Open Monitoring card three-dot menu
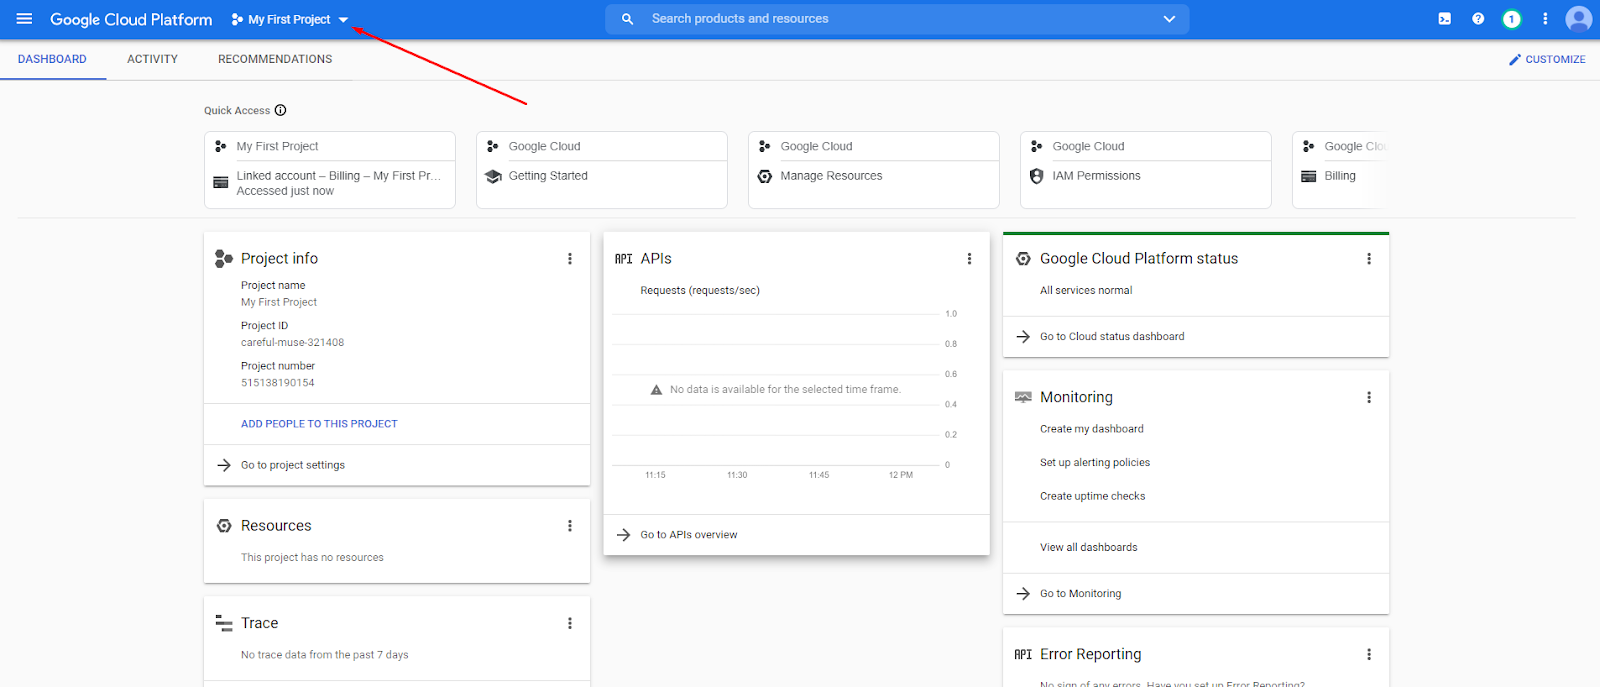Image resolution: width=1600 pixels, height=687 pixels. pyautogui.click(x=1369, y=398)
